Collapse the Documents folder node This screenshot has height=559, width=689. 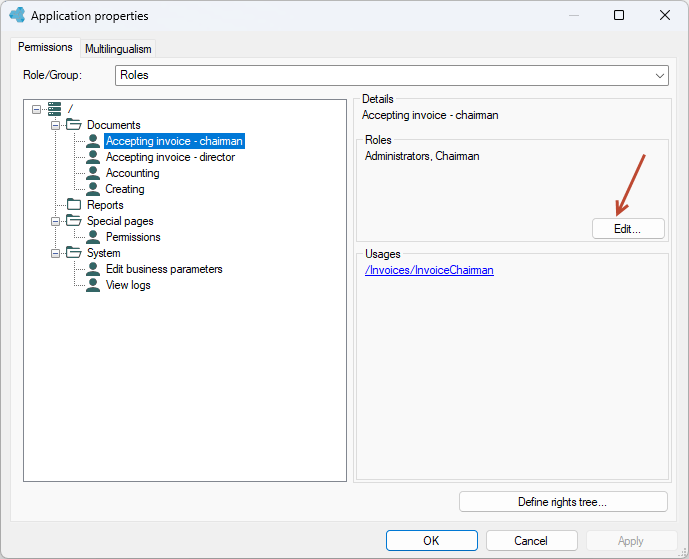coord(55,125)
